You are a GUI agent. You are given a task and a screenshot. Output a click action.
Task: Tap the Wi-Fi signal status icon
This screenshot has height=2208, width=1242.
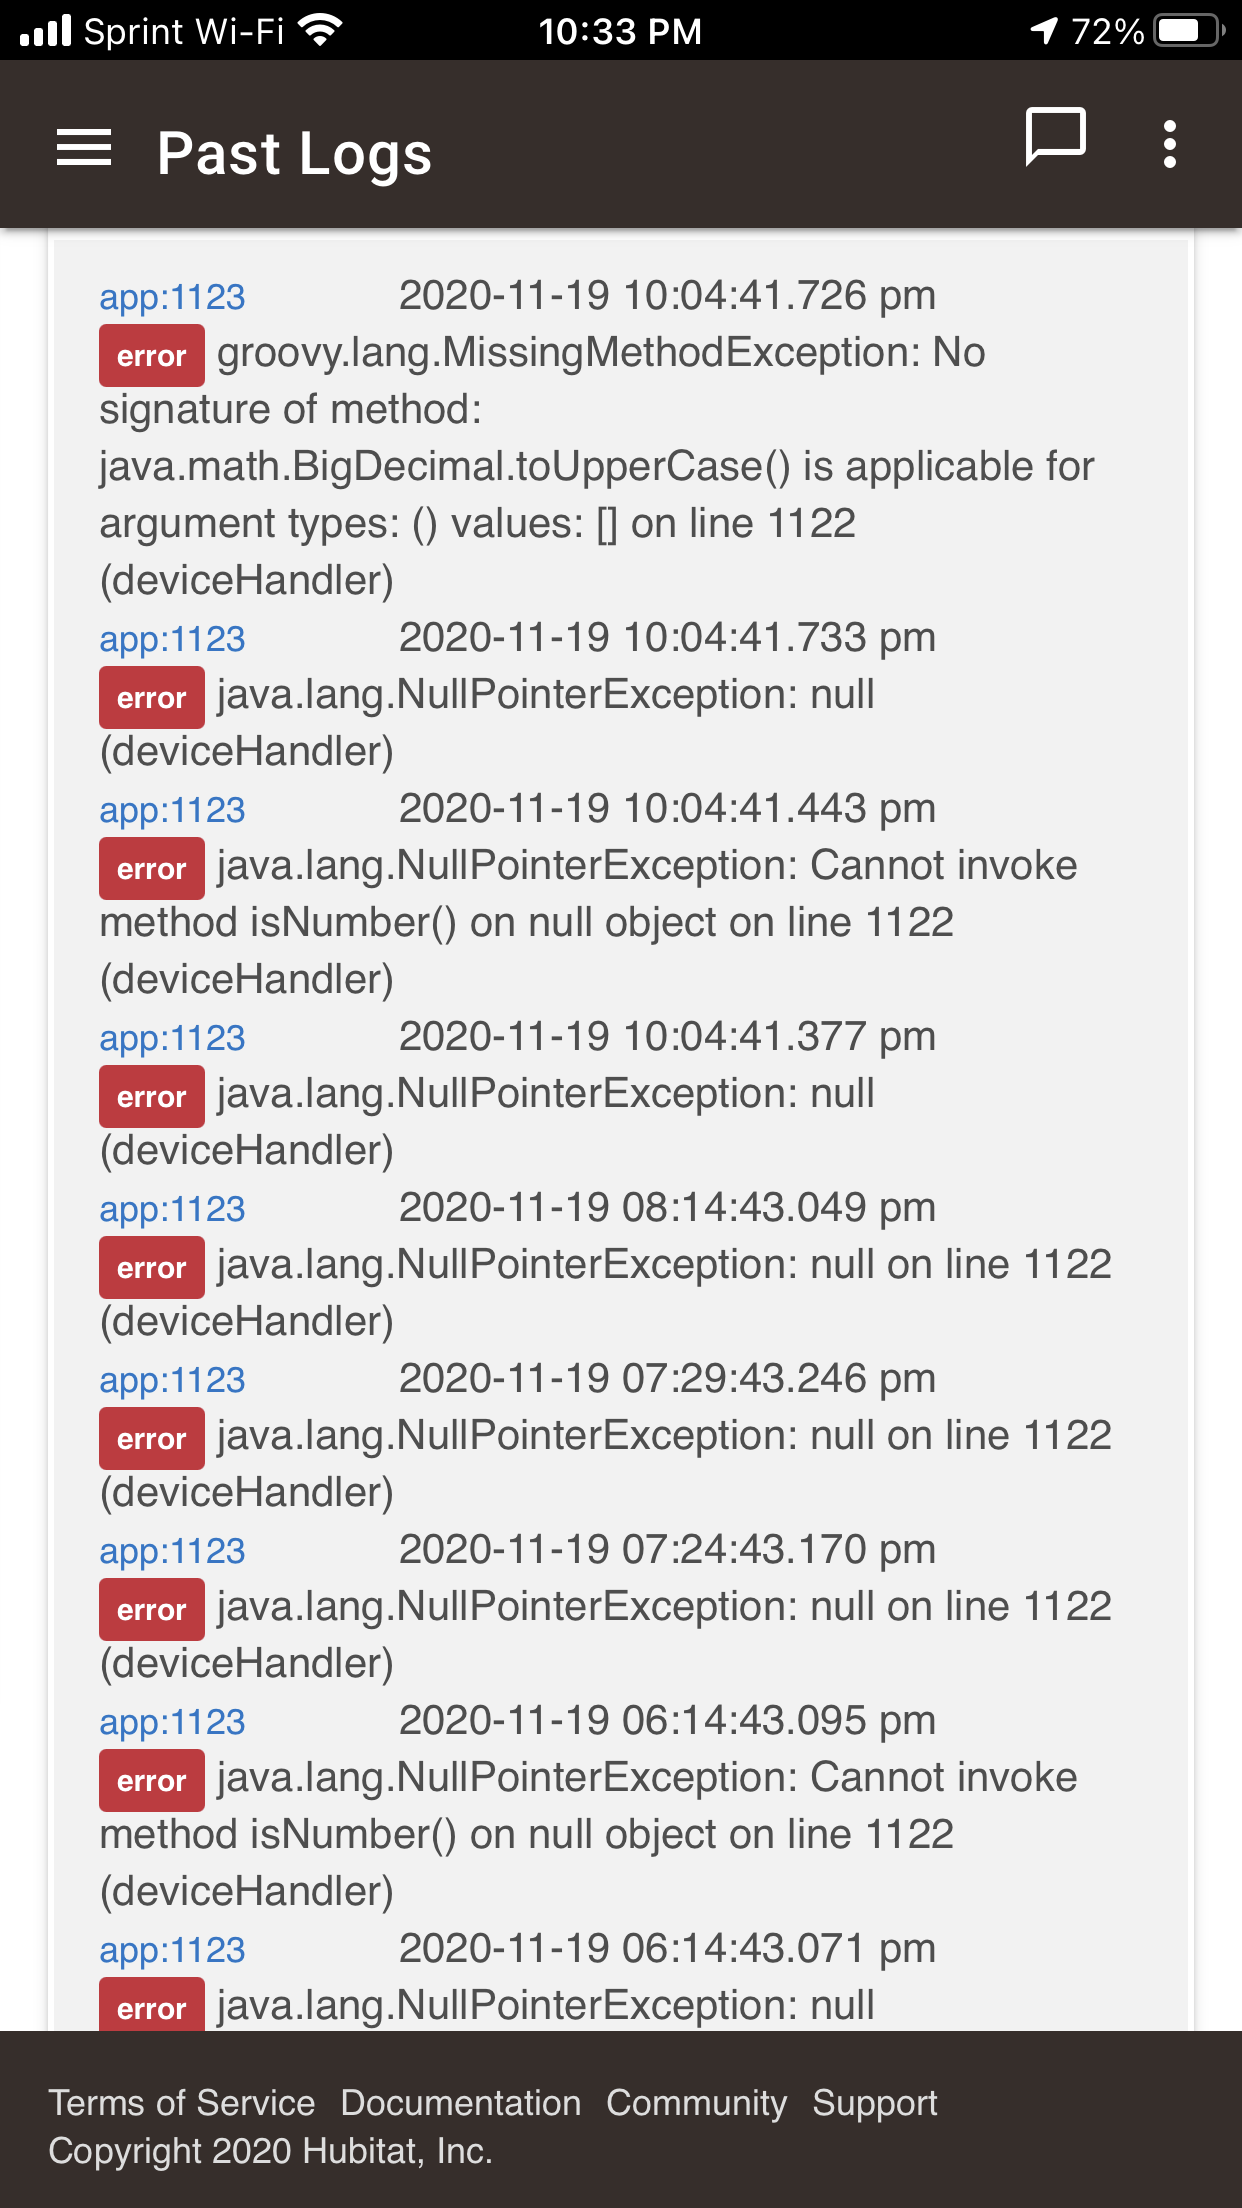[x=320, y=30]
